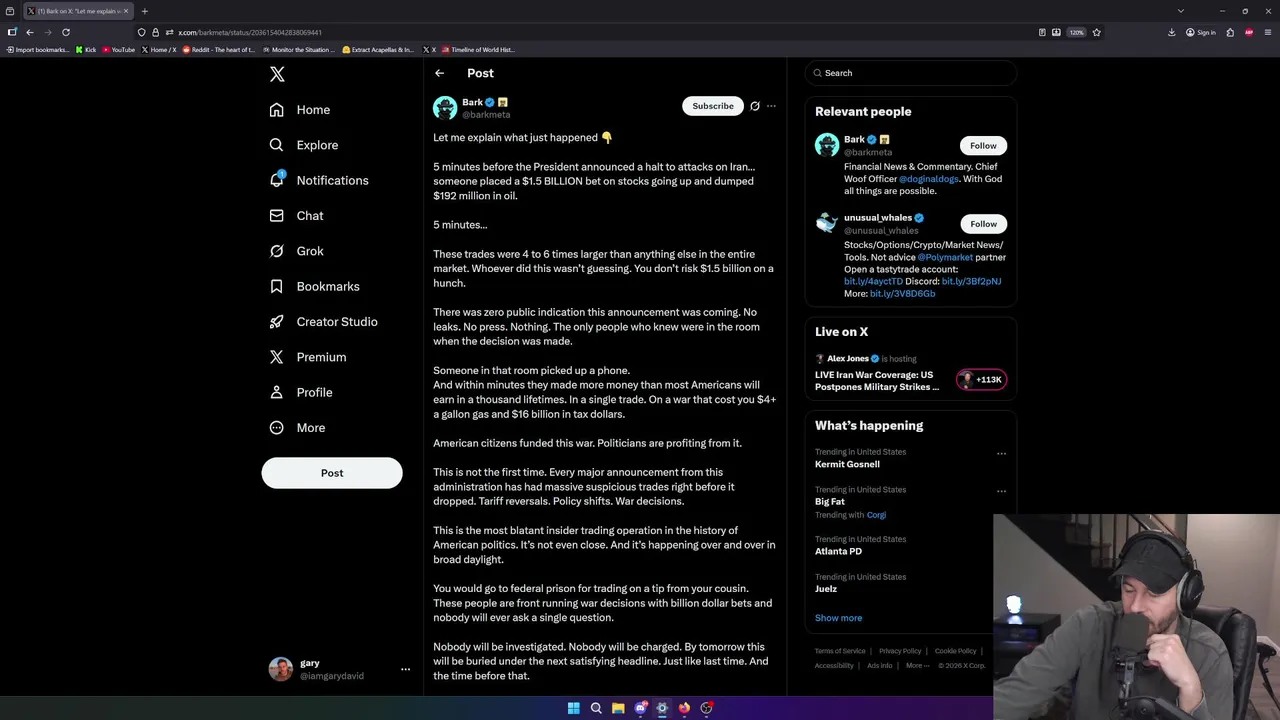1280x720 pixels.
Task: Open the @Polymarket mention link
Action: pyautogui.click(x=945, y=257)
